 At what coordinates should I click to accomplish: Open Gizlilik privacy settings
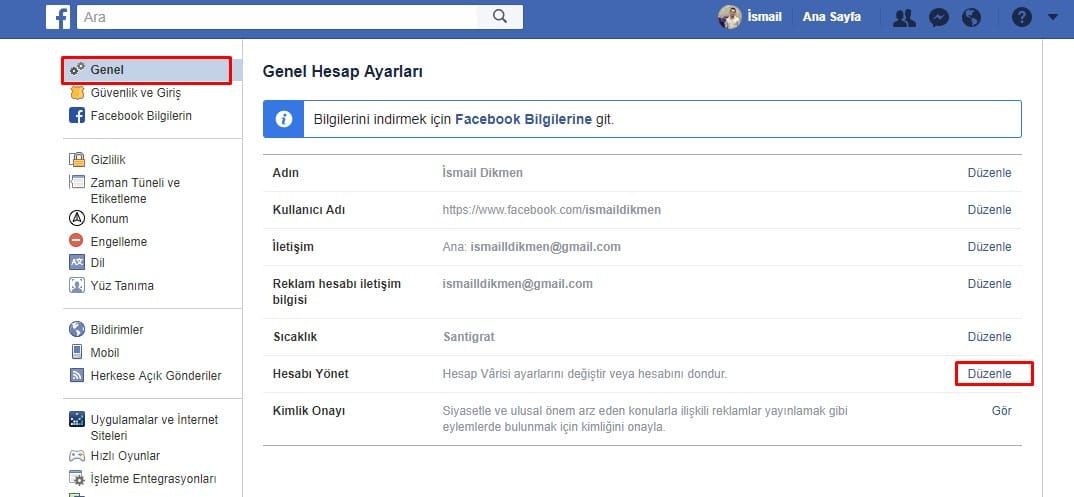pos(108,160)
